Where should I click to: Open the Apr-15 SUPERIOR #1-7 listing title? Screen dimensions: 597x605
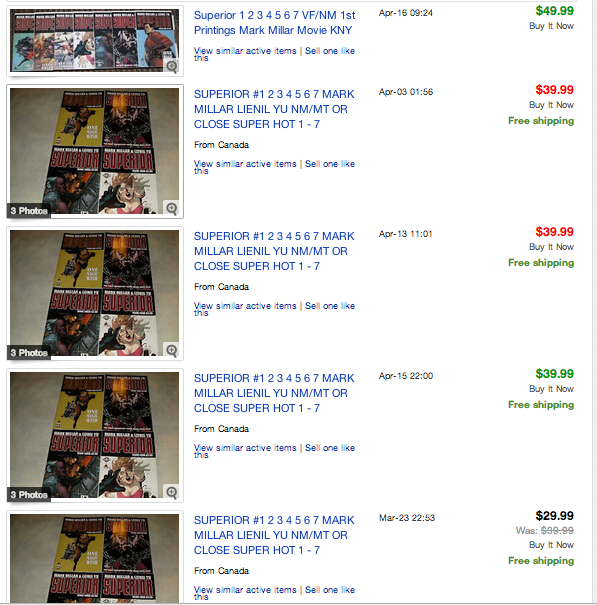[x=274, y=393]
